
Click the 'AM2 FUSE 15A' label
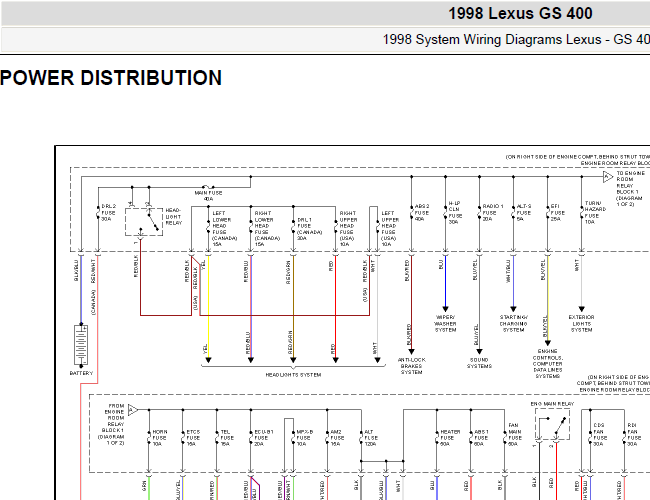point(337,438)
